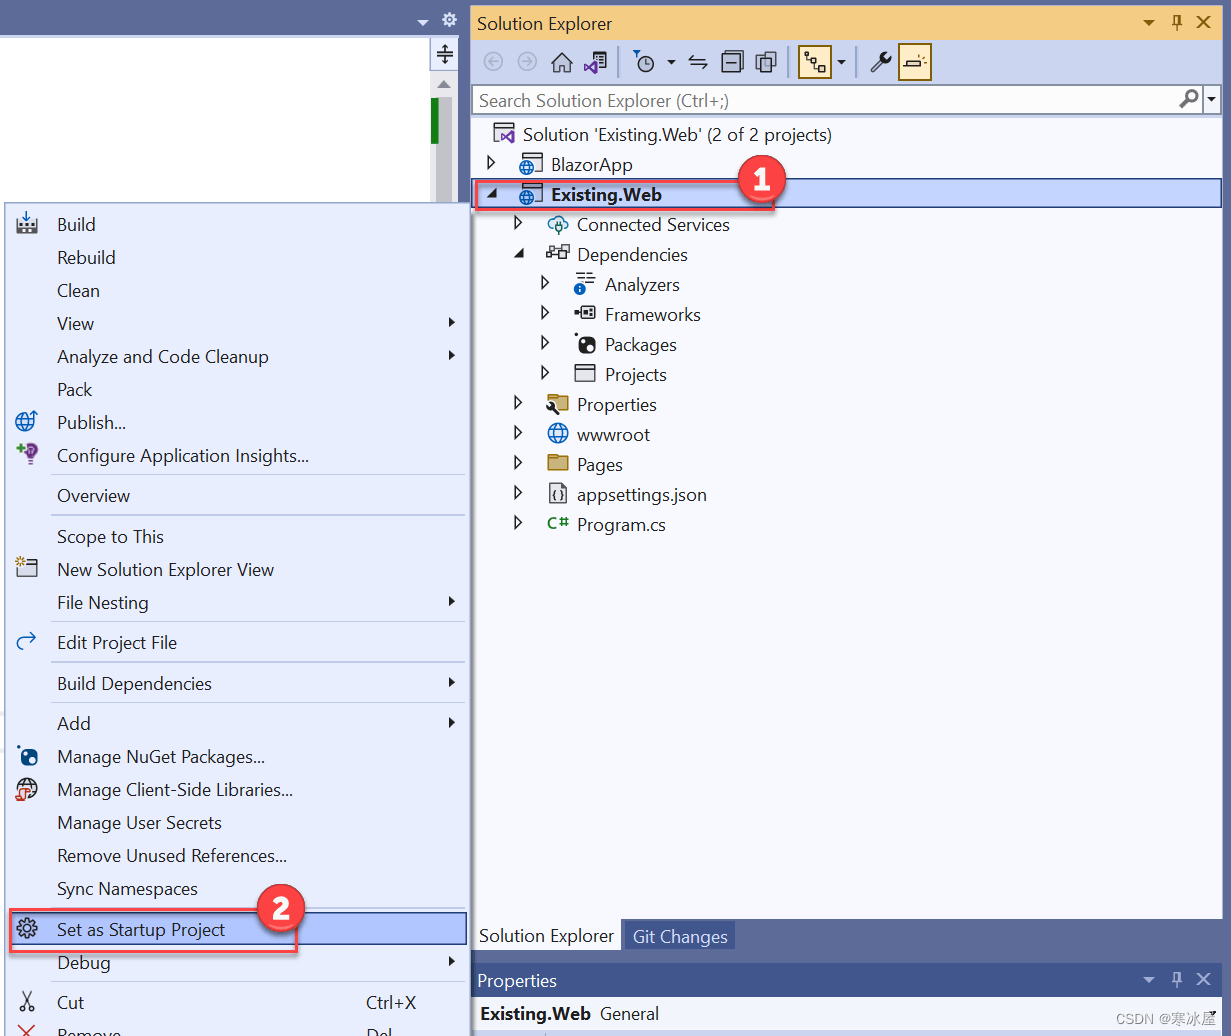The image size is (1231, 1036).
Task: Click the Switch Views icon near Home
Action: click(594, 62)
